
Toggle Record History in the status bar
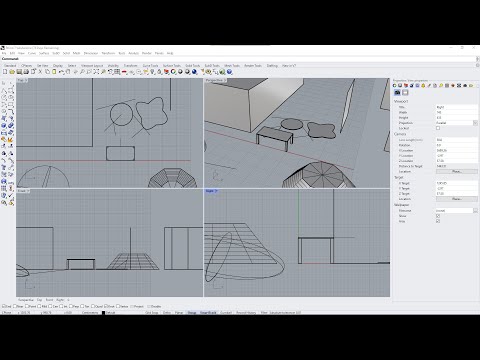pos(246,313)
